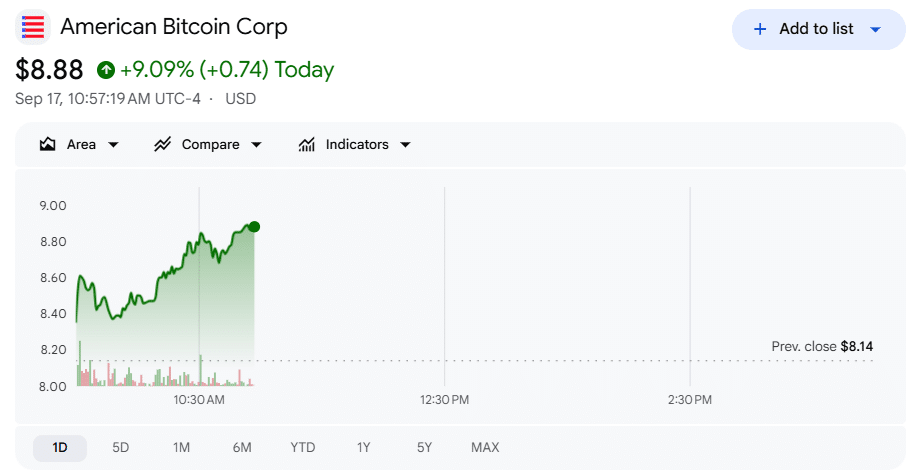Select the 5Y time range

pos(424,448)
